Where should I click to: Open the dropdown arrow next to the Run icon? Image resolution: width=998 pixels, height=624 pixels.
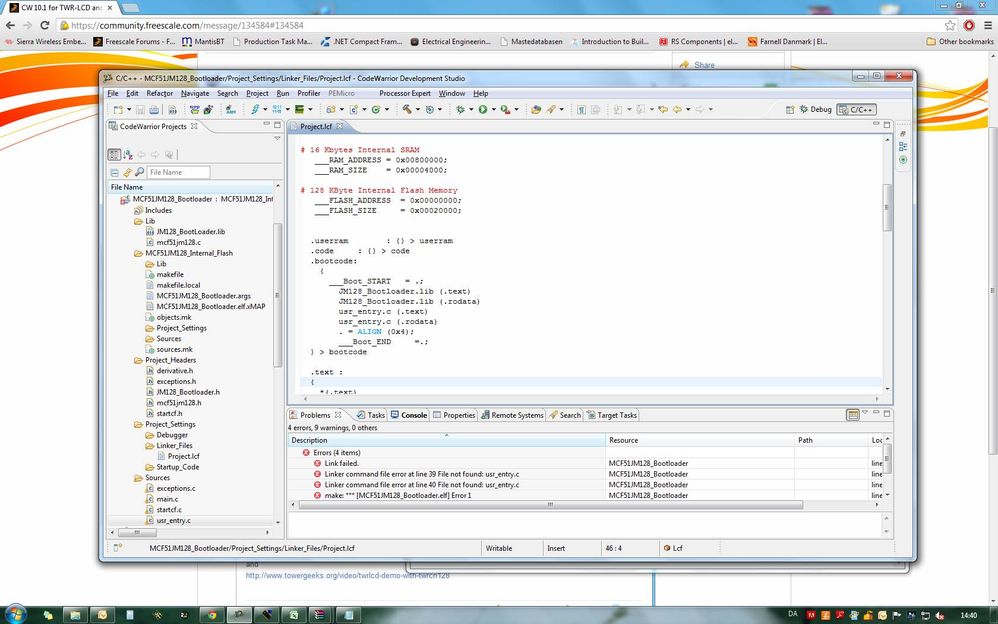(494, 110)
